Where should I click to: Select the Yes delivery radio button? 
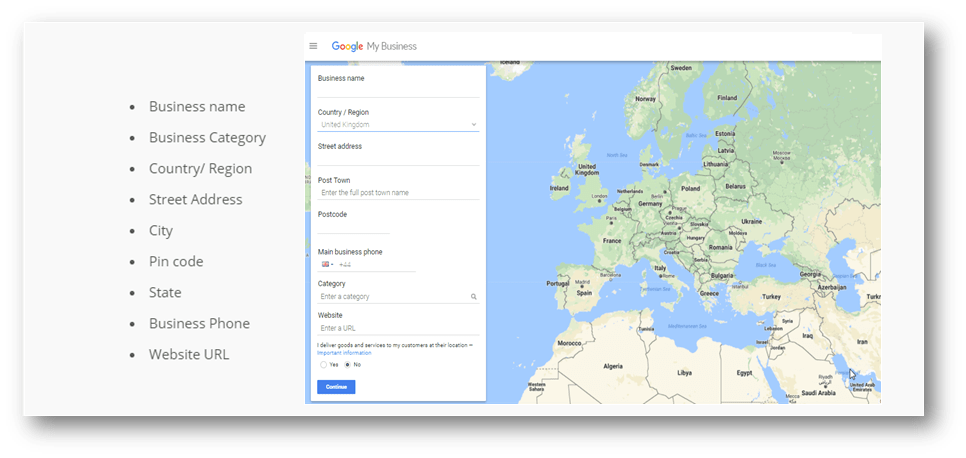323,365
